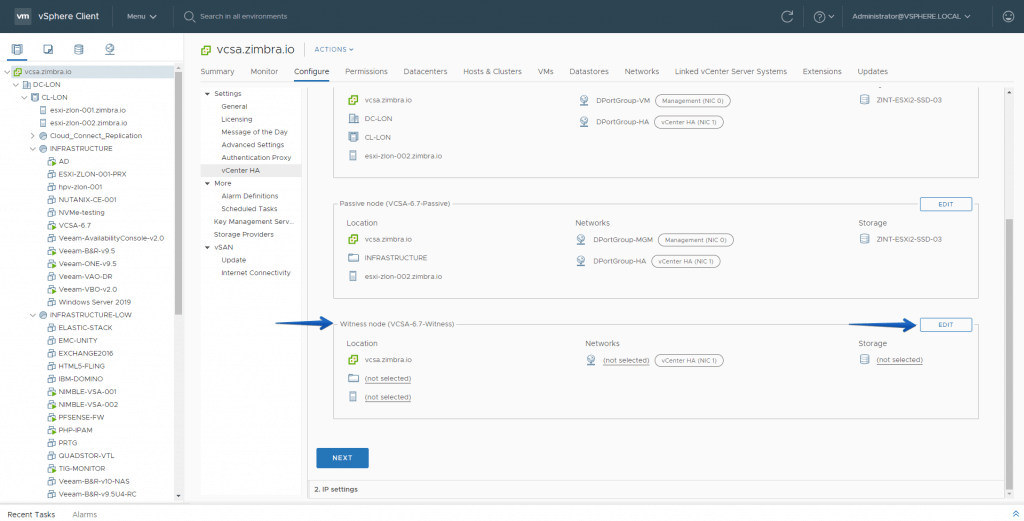
Task: Click EDIT for the Passive node
Action: (x=946, y=204)
